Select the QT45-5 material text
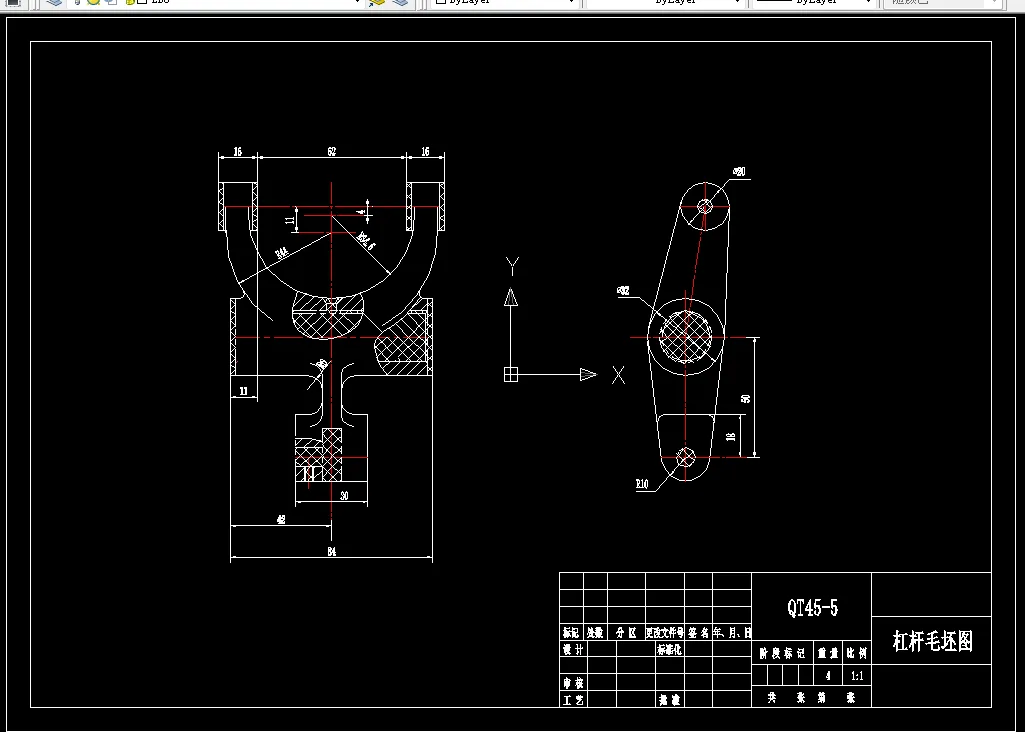 point(812,607)
